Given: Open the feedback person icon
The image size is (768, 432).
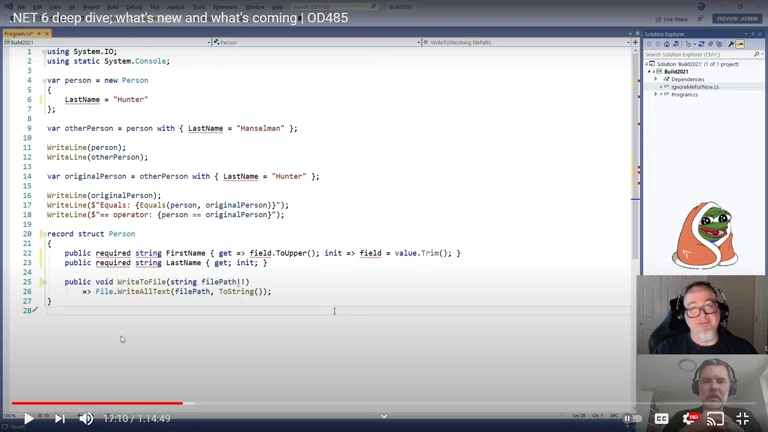Looking at the screenshot, I should click(x=700, y=19).
